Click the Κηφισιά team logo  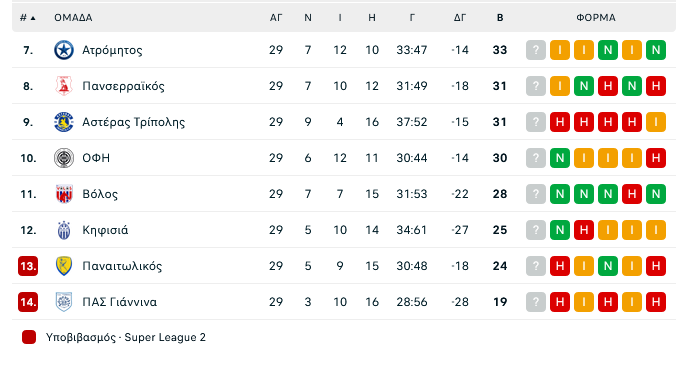coord(64,230)
